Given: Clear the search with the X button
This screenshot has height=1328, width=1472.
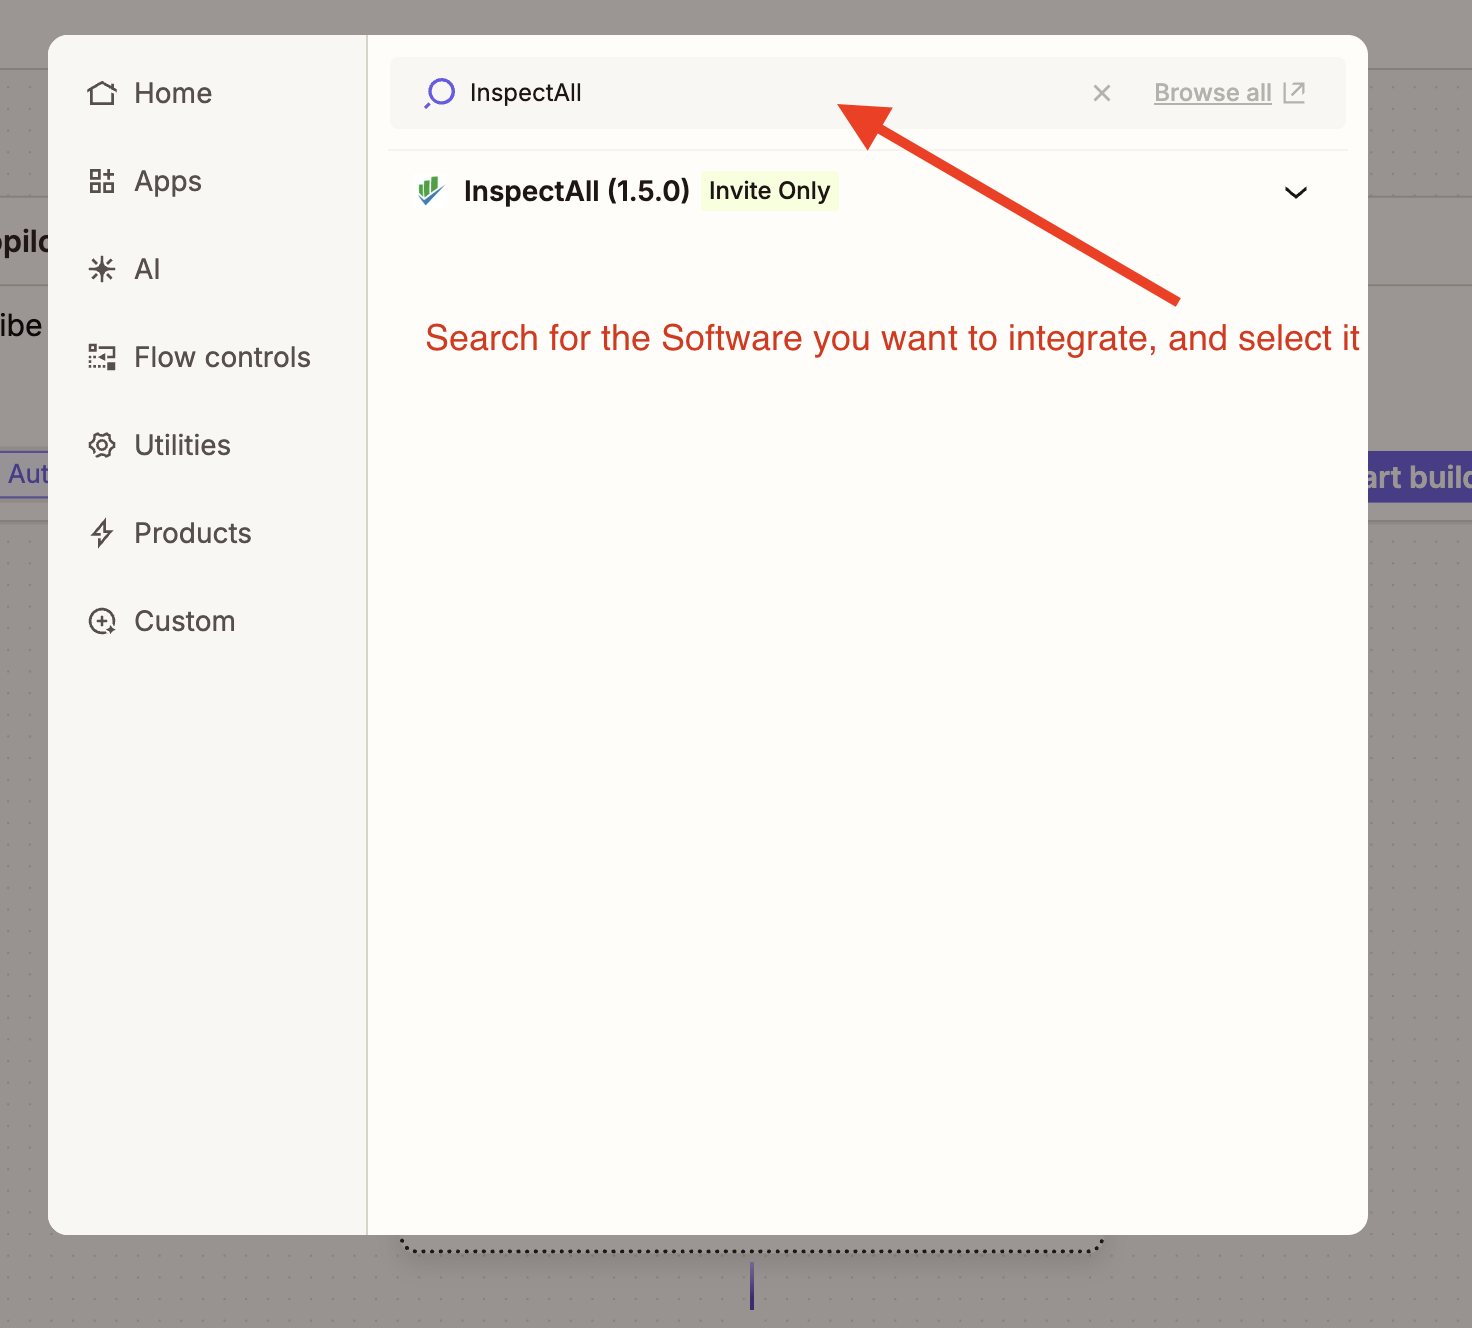Looking at the screenshot, I should click(1102, 93).
